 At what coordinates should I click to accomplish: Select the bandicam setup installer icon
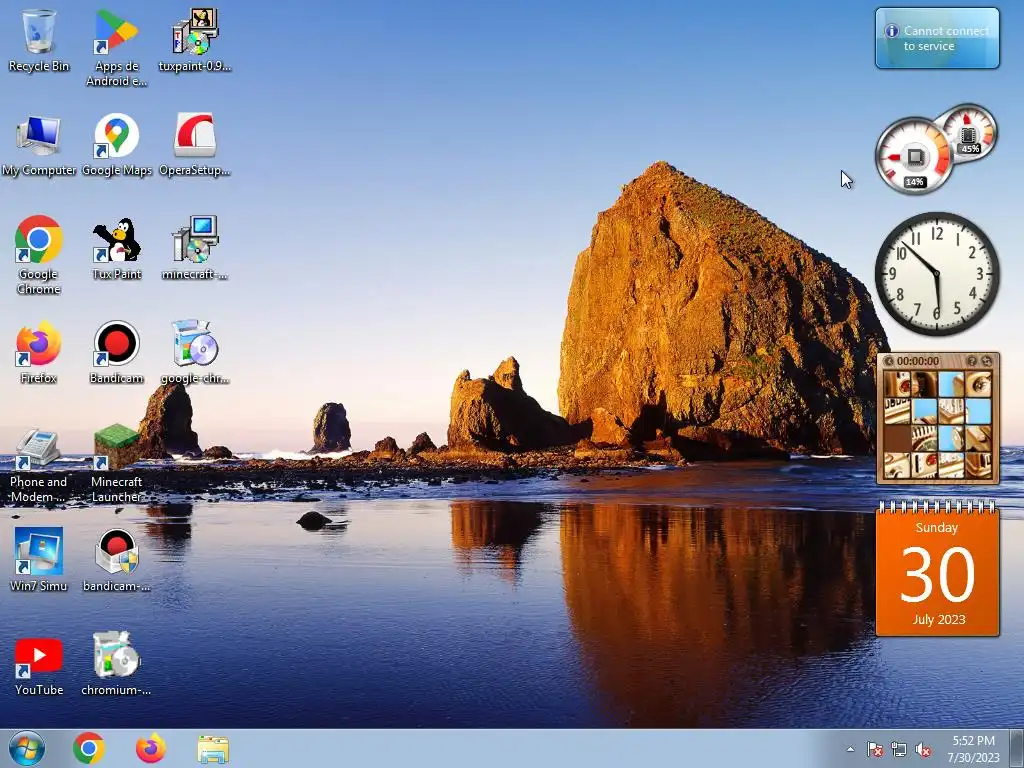[116, 560]
